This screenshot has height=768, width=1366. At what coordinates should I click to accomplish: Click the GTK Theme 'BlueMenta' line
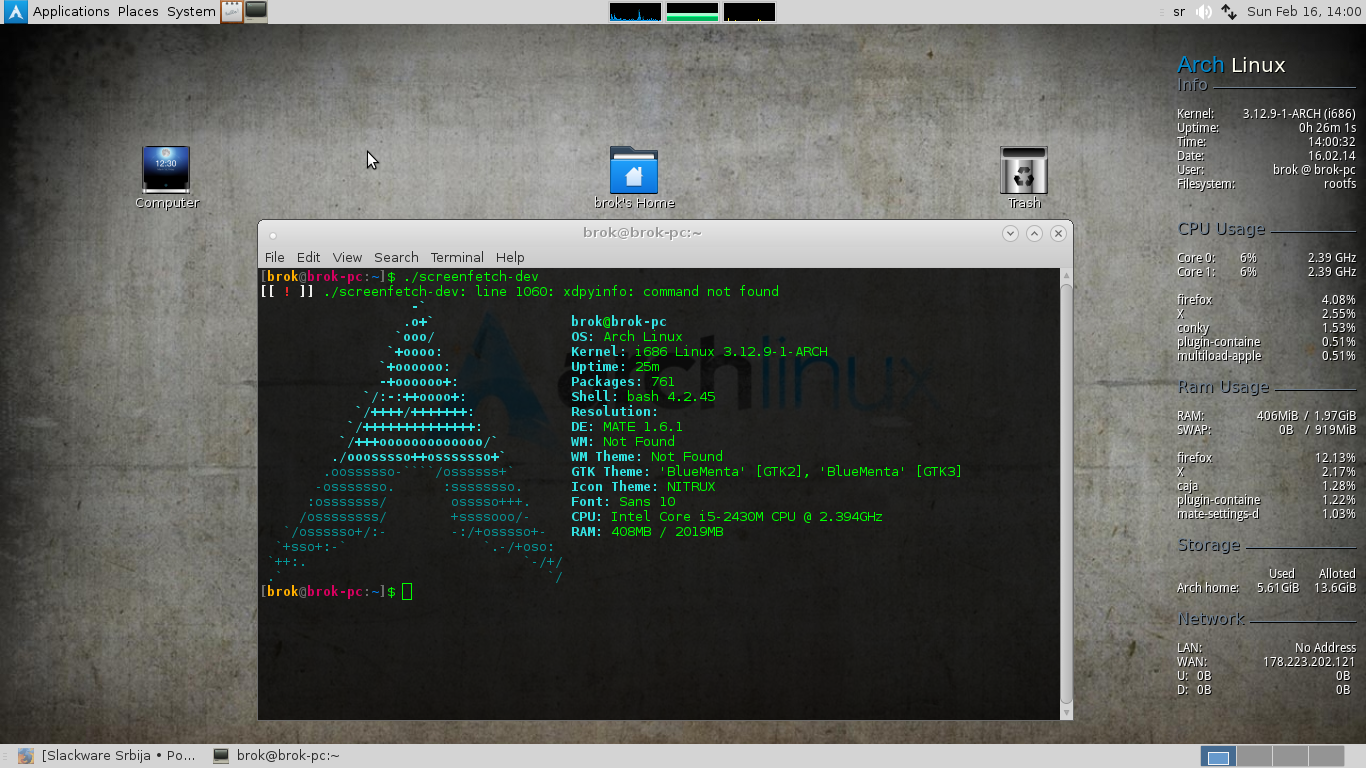pyautogui.click(x=767, y=472)
